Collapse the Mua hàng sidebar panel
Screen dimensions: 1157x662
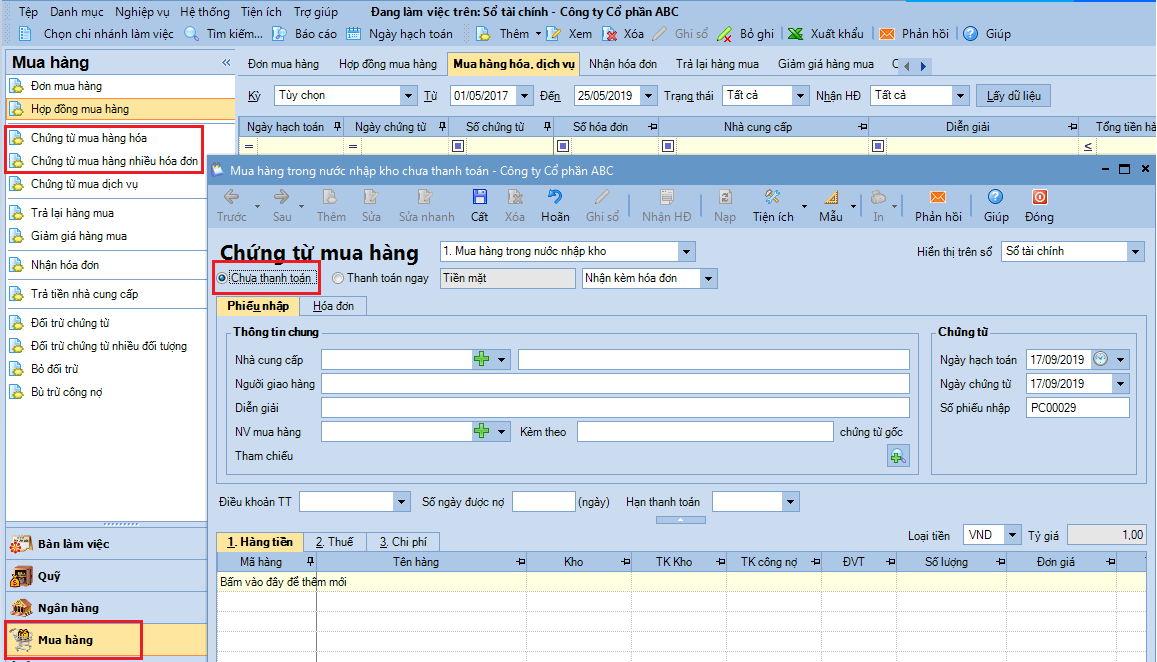(x=227, y=63)
